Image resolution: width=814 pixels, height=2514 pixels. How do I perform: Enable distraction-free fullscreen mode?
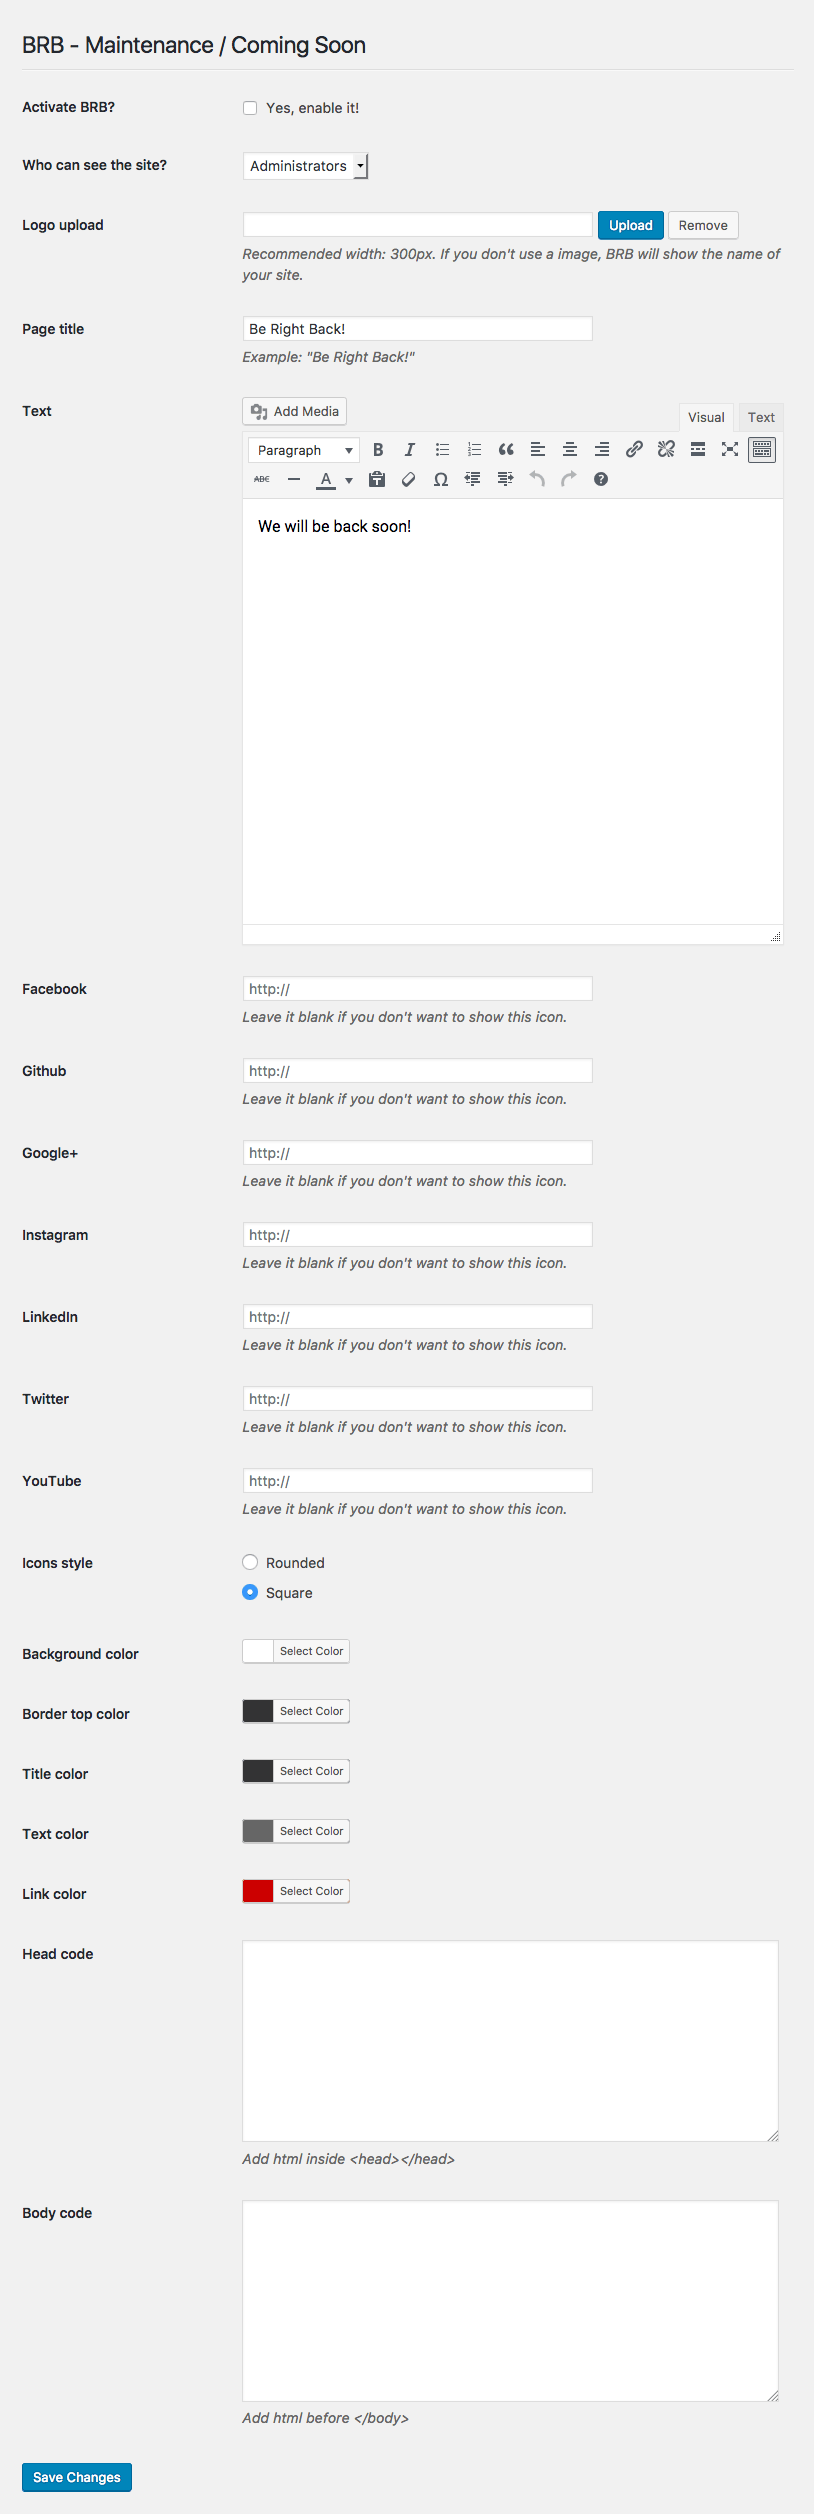[730, 450]
